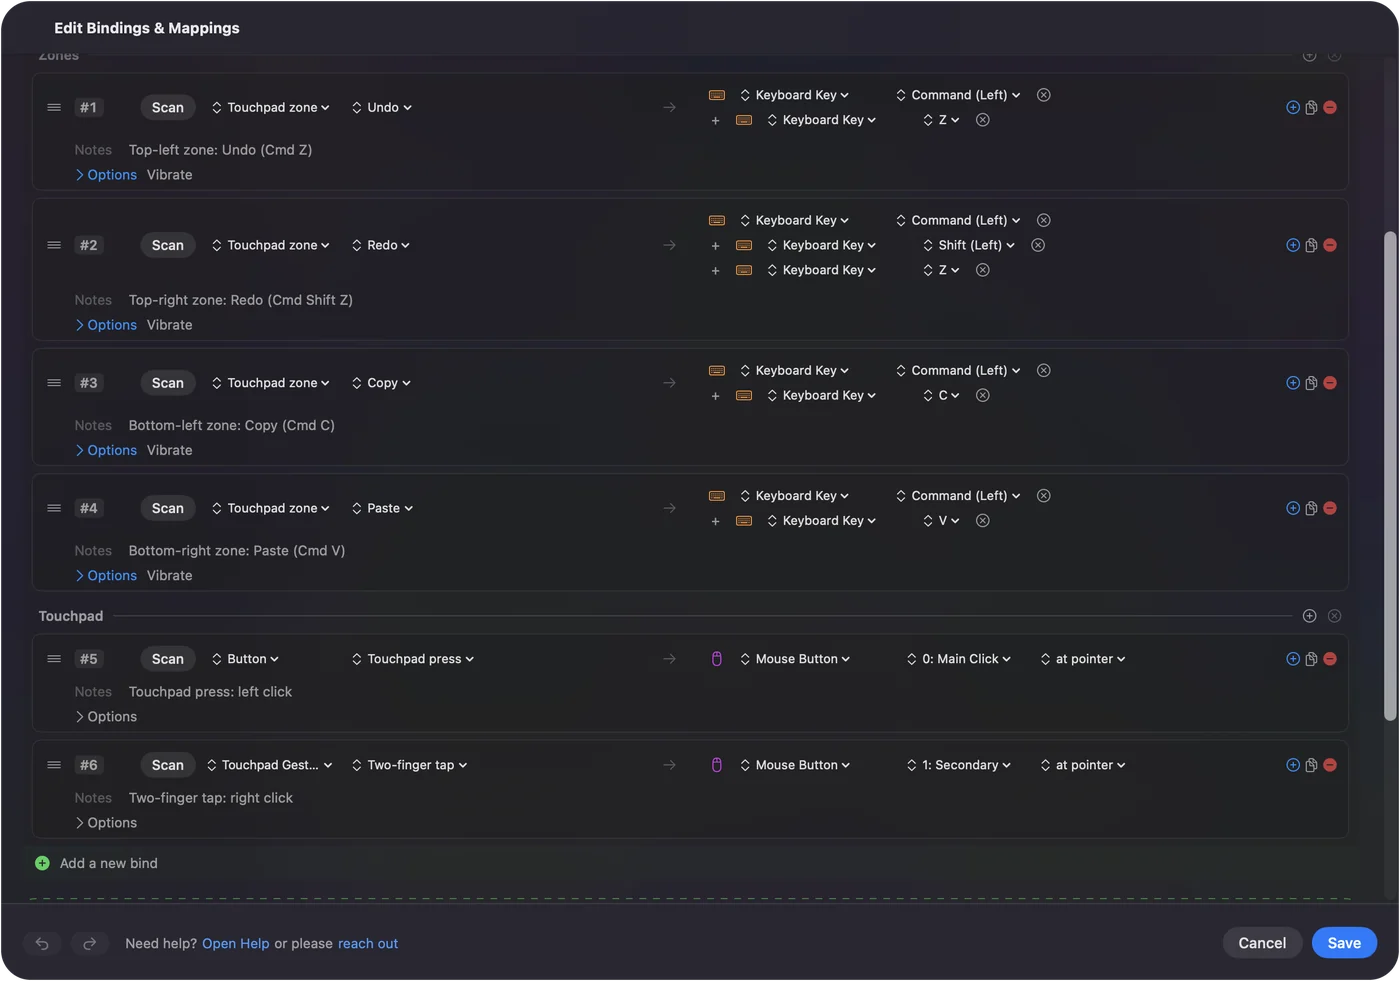Delete bind #6 with red minus icon
Image resolution: width=1400 pixels, height=981 pixels.
pos(1330,766)
